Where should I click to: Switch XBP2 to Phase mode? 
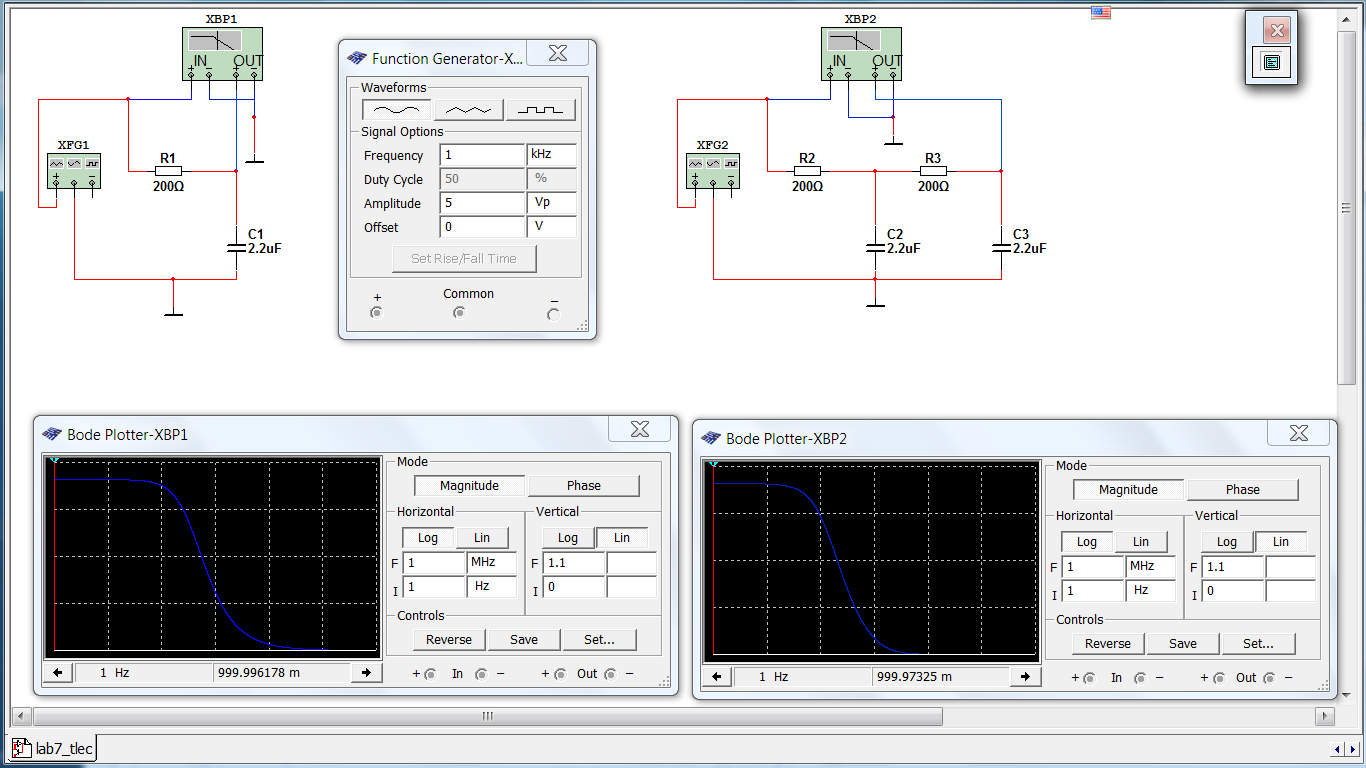tap(1243, 490)
